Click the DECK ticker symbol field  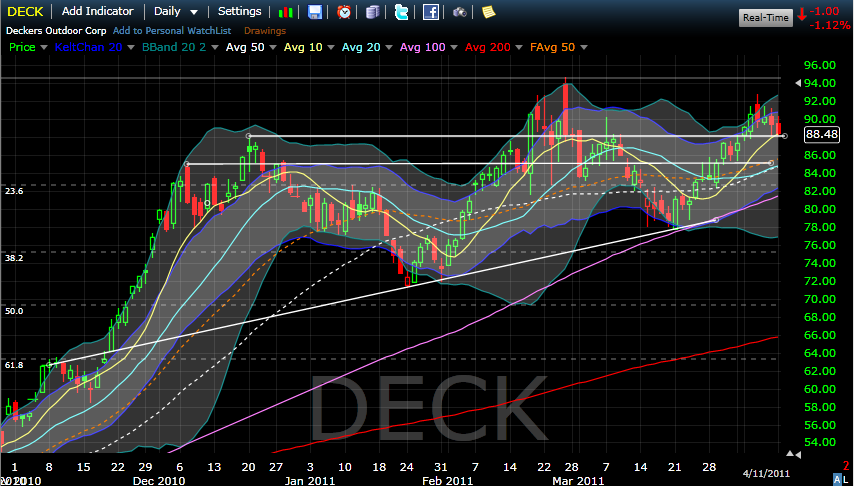[24, 12]
